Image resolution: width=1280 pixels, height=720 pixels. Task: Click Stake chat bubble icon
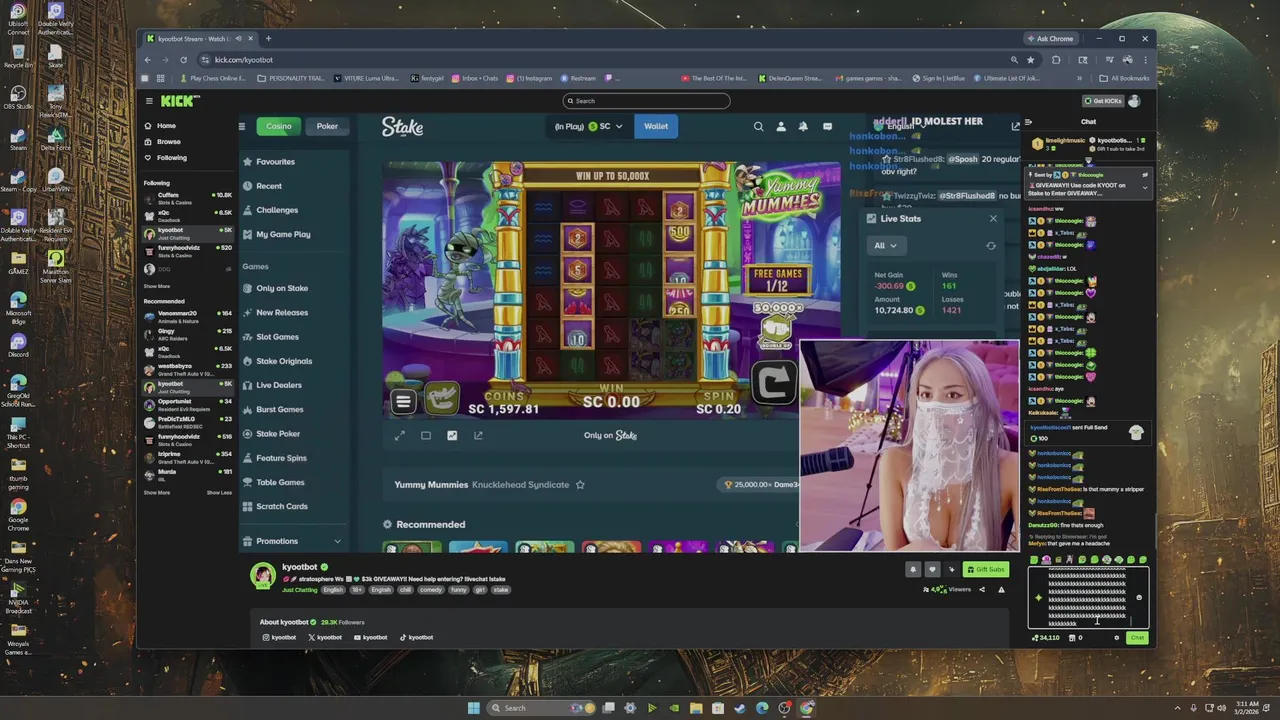(x=827, y=126)
